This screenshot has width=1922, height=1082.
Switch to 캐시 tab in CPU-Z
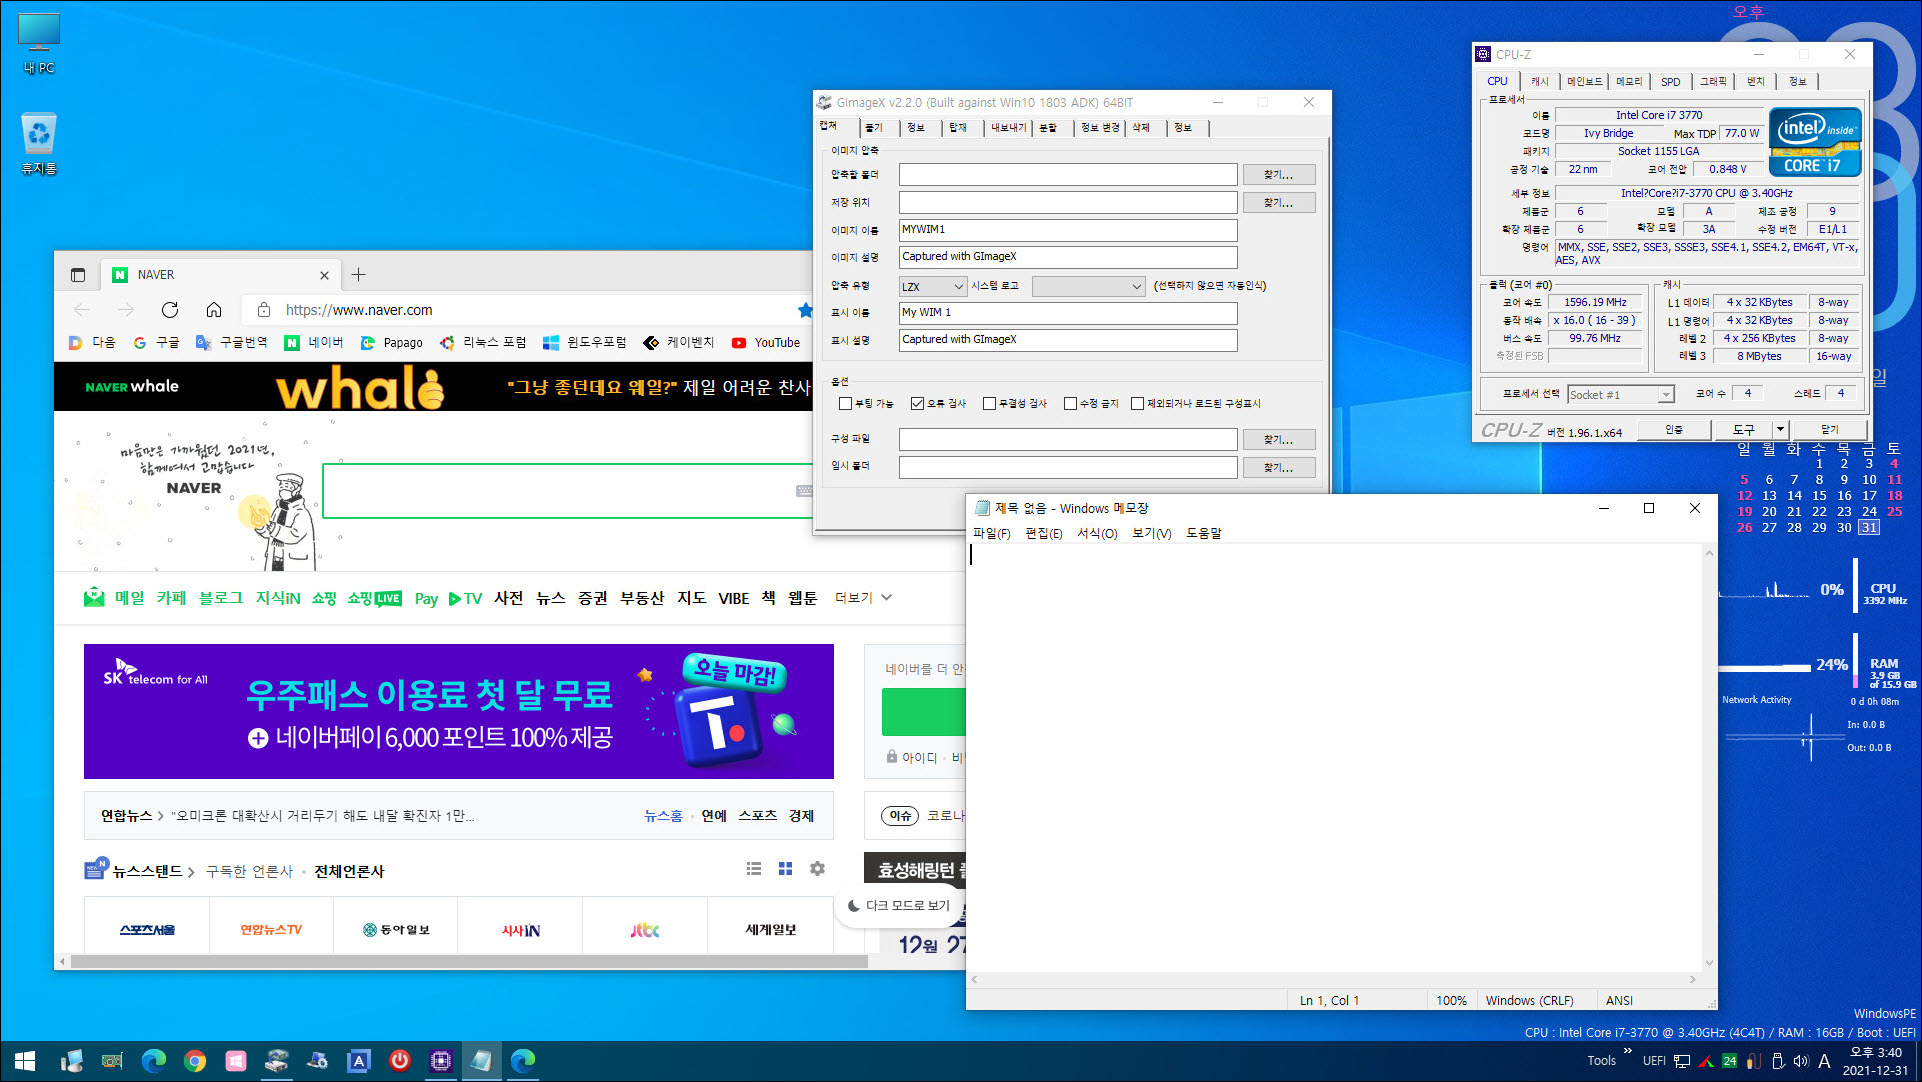(x=1539, y=81)
